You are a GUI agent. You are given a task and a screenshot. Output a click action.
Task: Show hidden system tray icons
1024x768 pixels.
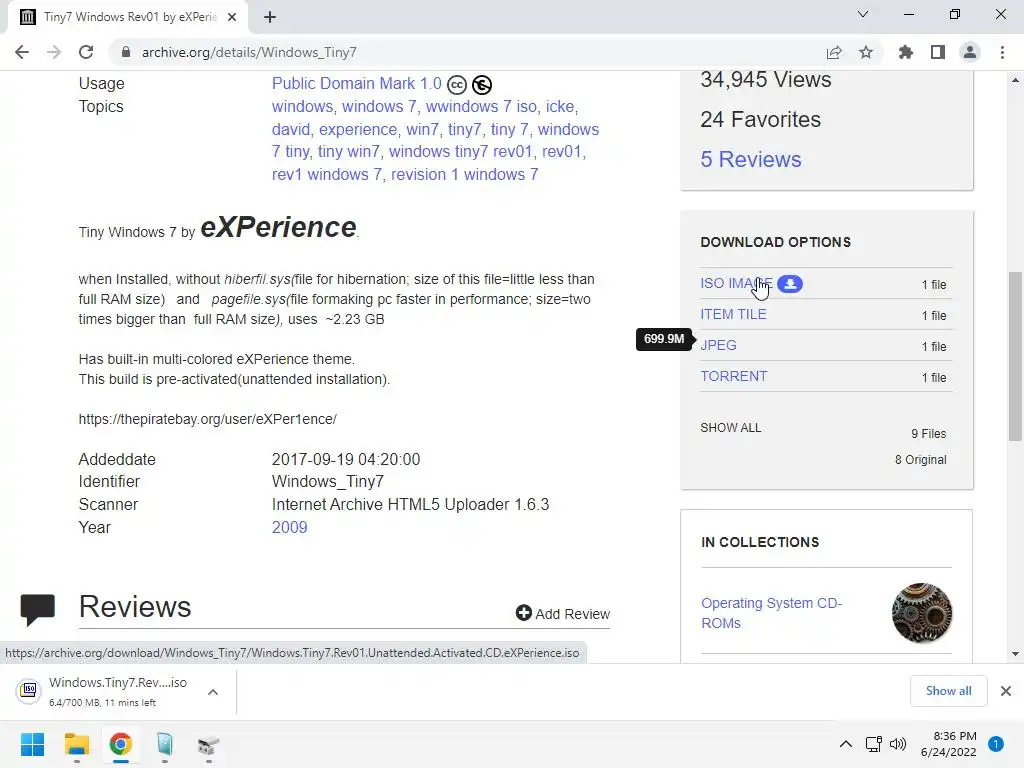point(846,744)
